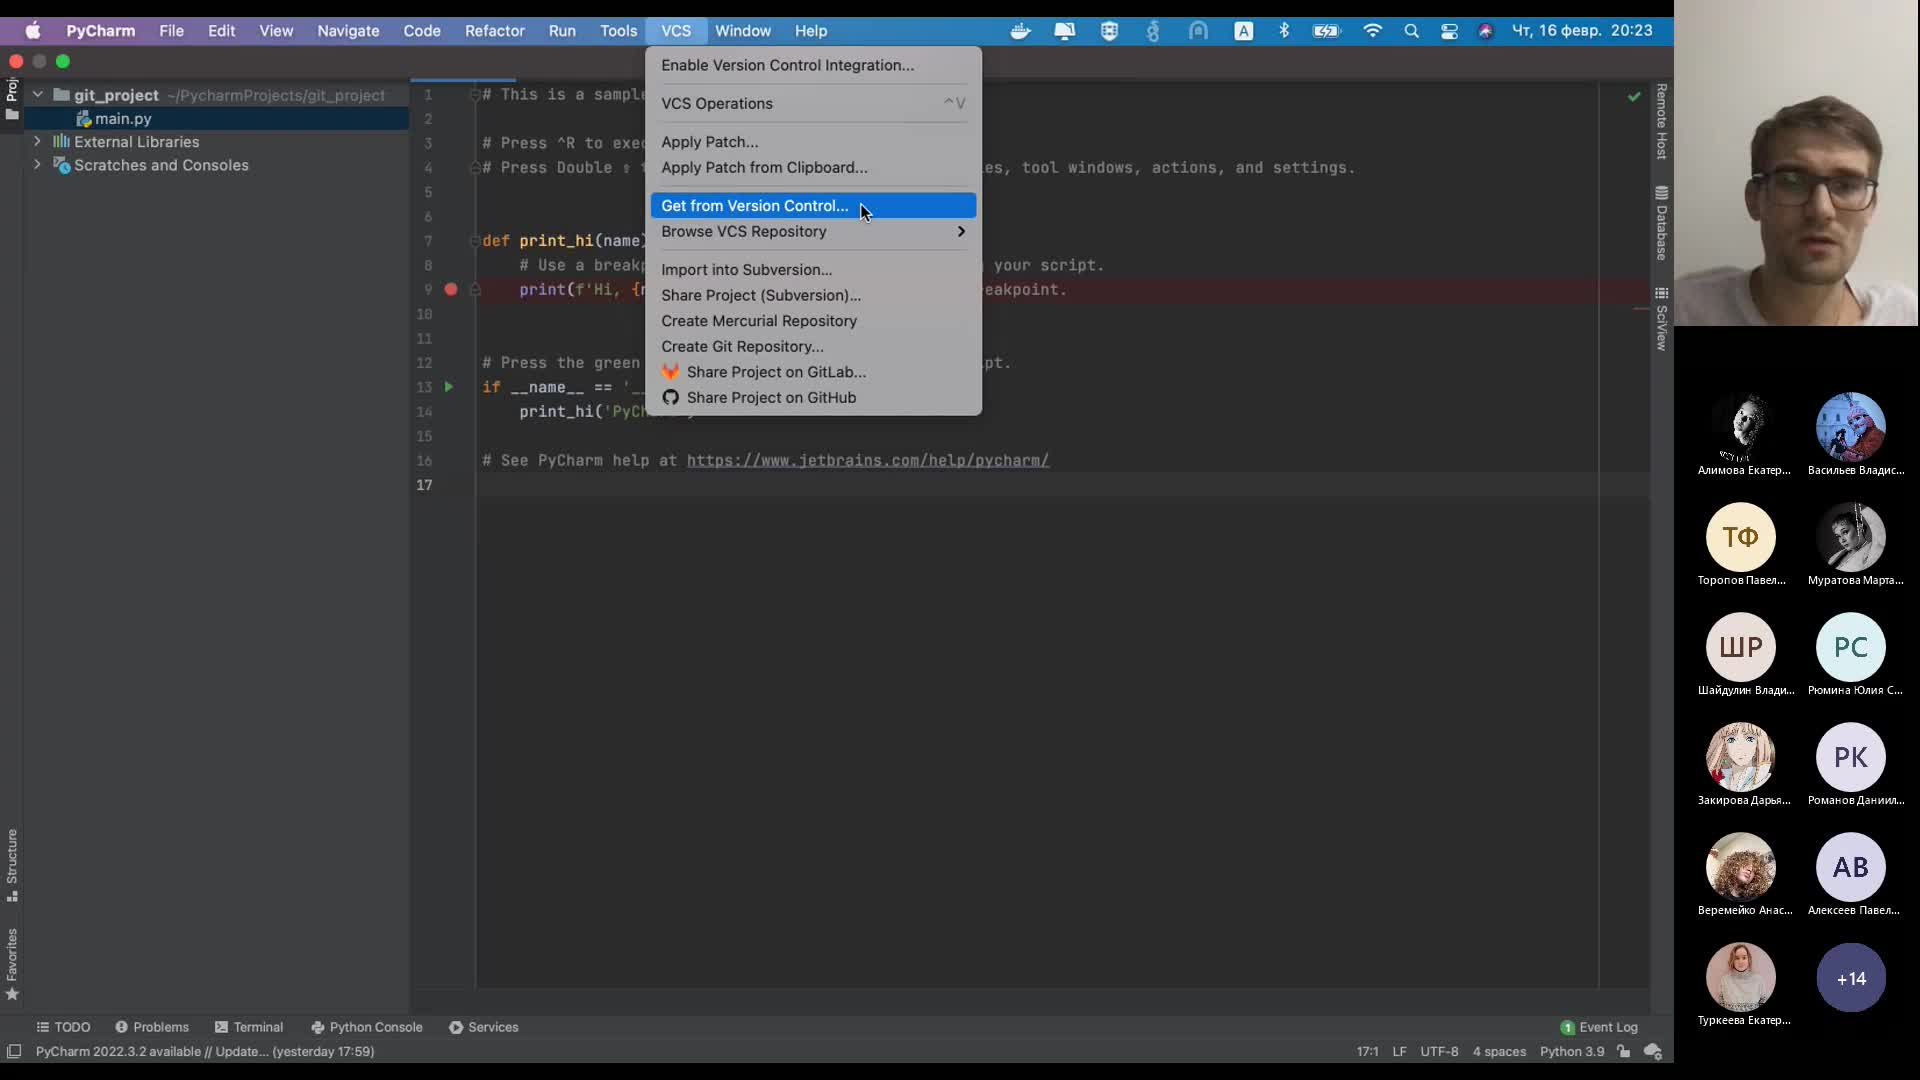Expand Scratches and Consoles node

tap(37, 165)
